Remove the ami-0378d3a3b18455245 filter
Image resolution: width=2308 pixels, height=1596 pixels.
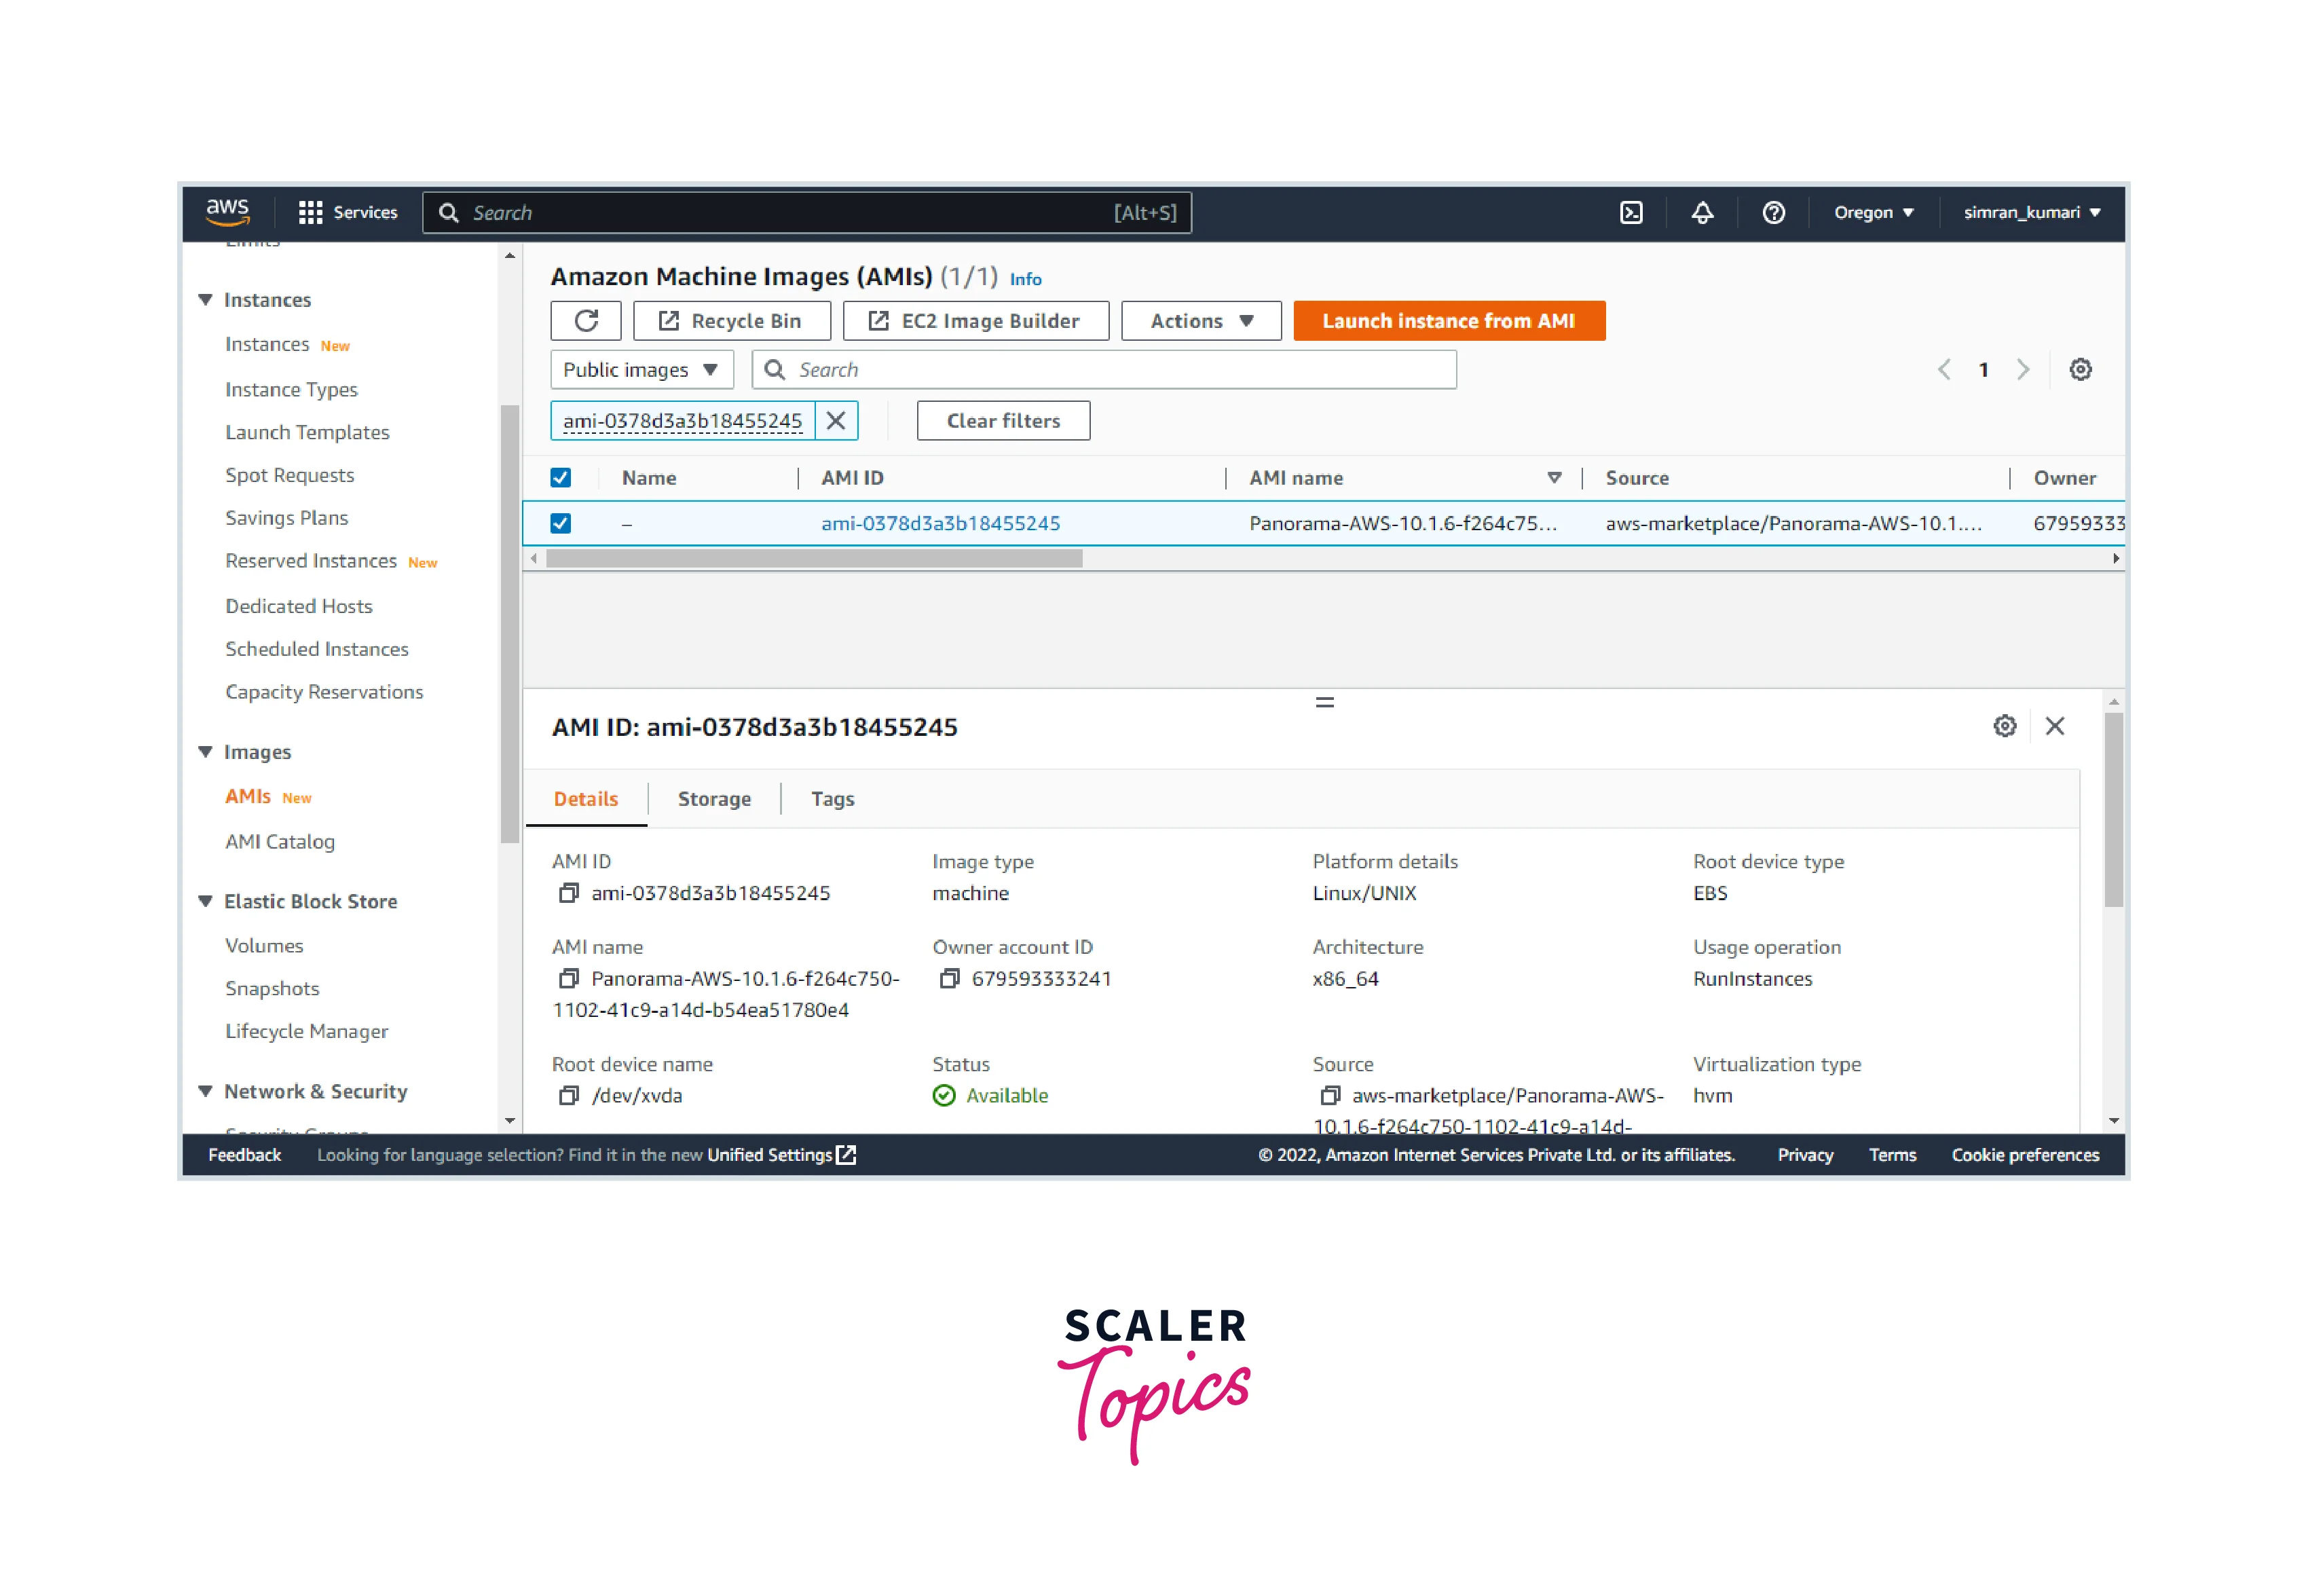click(836, 421)
